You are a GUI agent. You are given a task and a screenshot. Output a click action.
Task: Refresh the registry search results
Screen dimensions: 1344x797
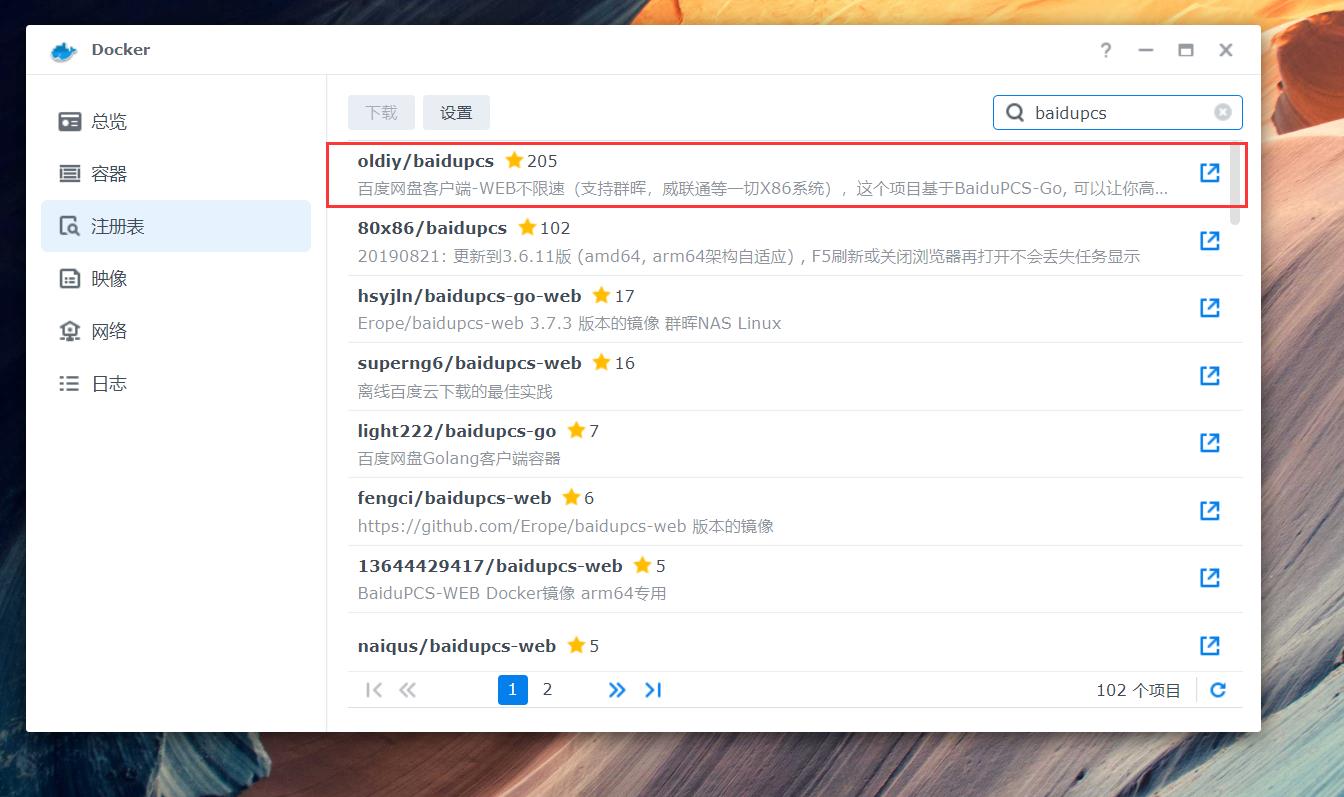tap(1218, 689)
